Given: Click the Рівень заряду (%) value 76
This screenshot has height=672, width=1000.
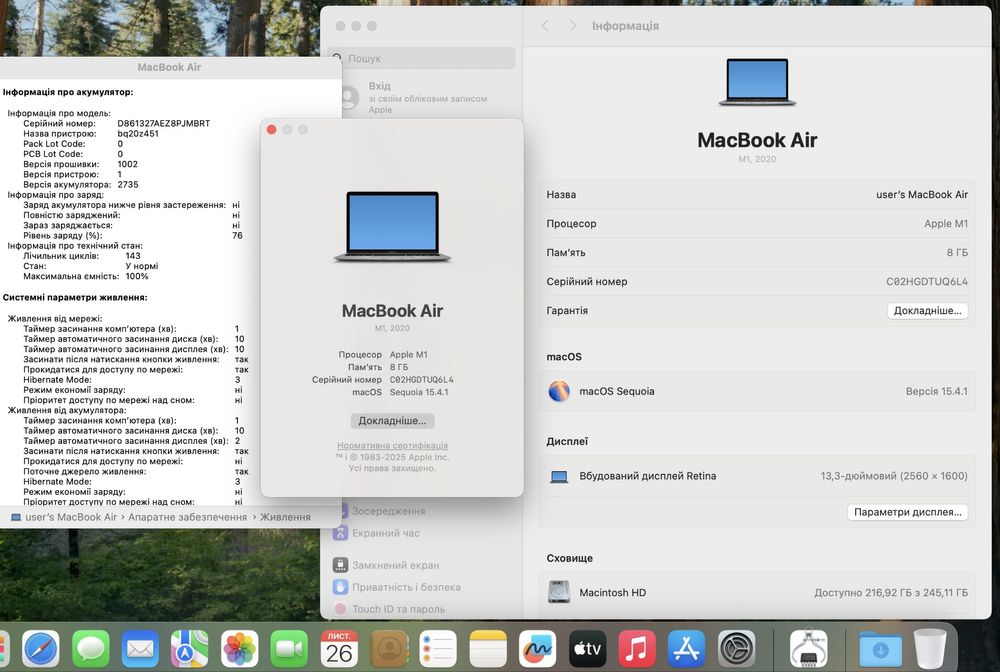Looking at the screenshot, I should coord(237,235).
